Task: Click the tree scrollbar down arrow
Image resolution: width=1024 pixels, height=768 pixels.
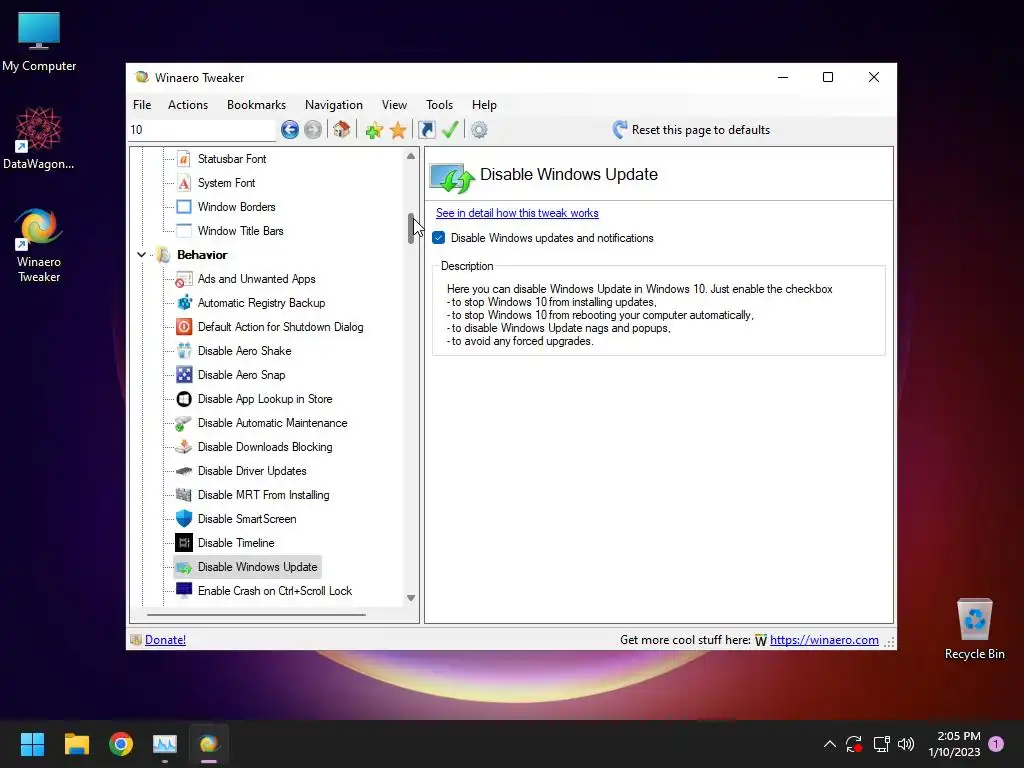Action: pyautogui.click(x=411, y=598)
